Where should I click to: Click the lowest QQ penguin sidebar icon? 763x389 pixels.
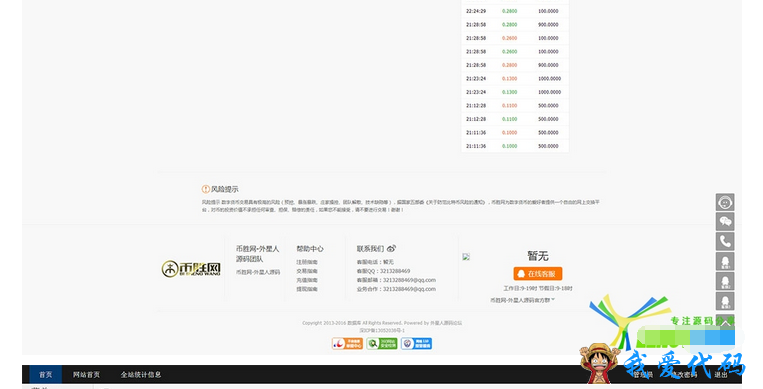click(x=725, y=301)
